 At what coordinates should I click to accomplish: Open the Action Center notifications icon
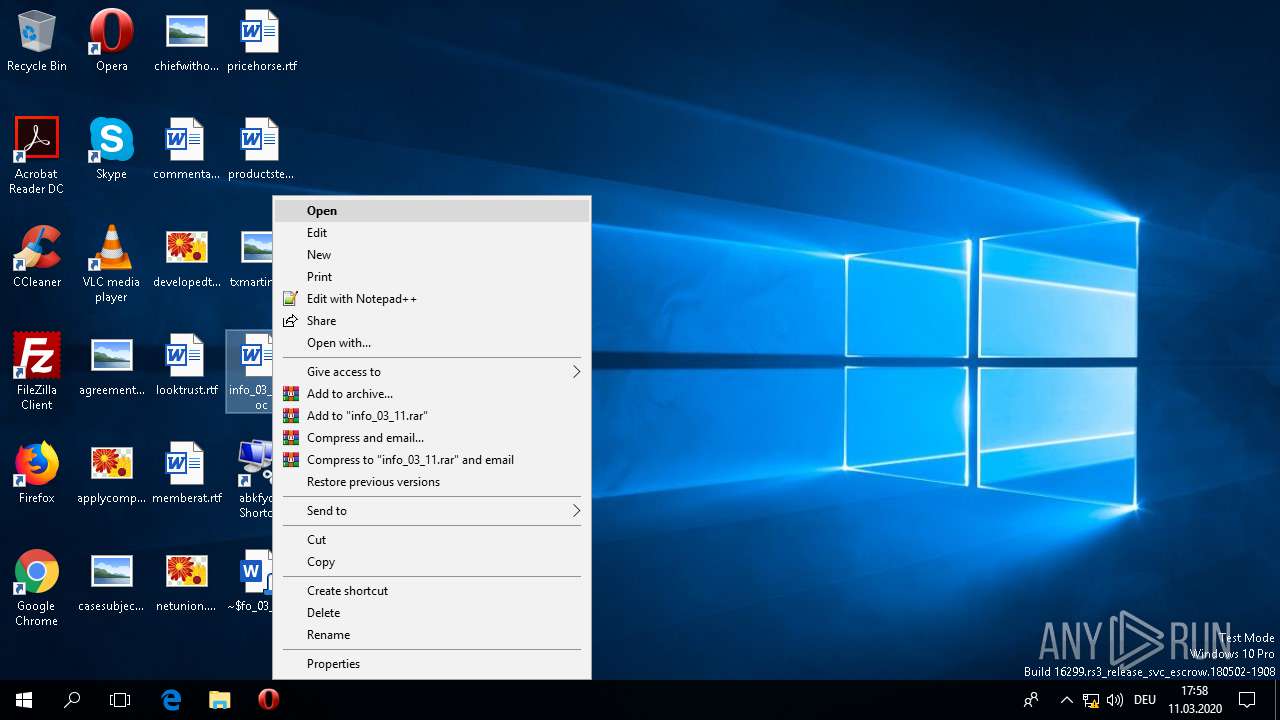click(x=1247, y=700)
